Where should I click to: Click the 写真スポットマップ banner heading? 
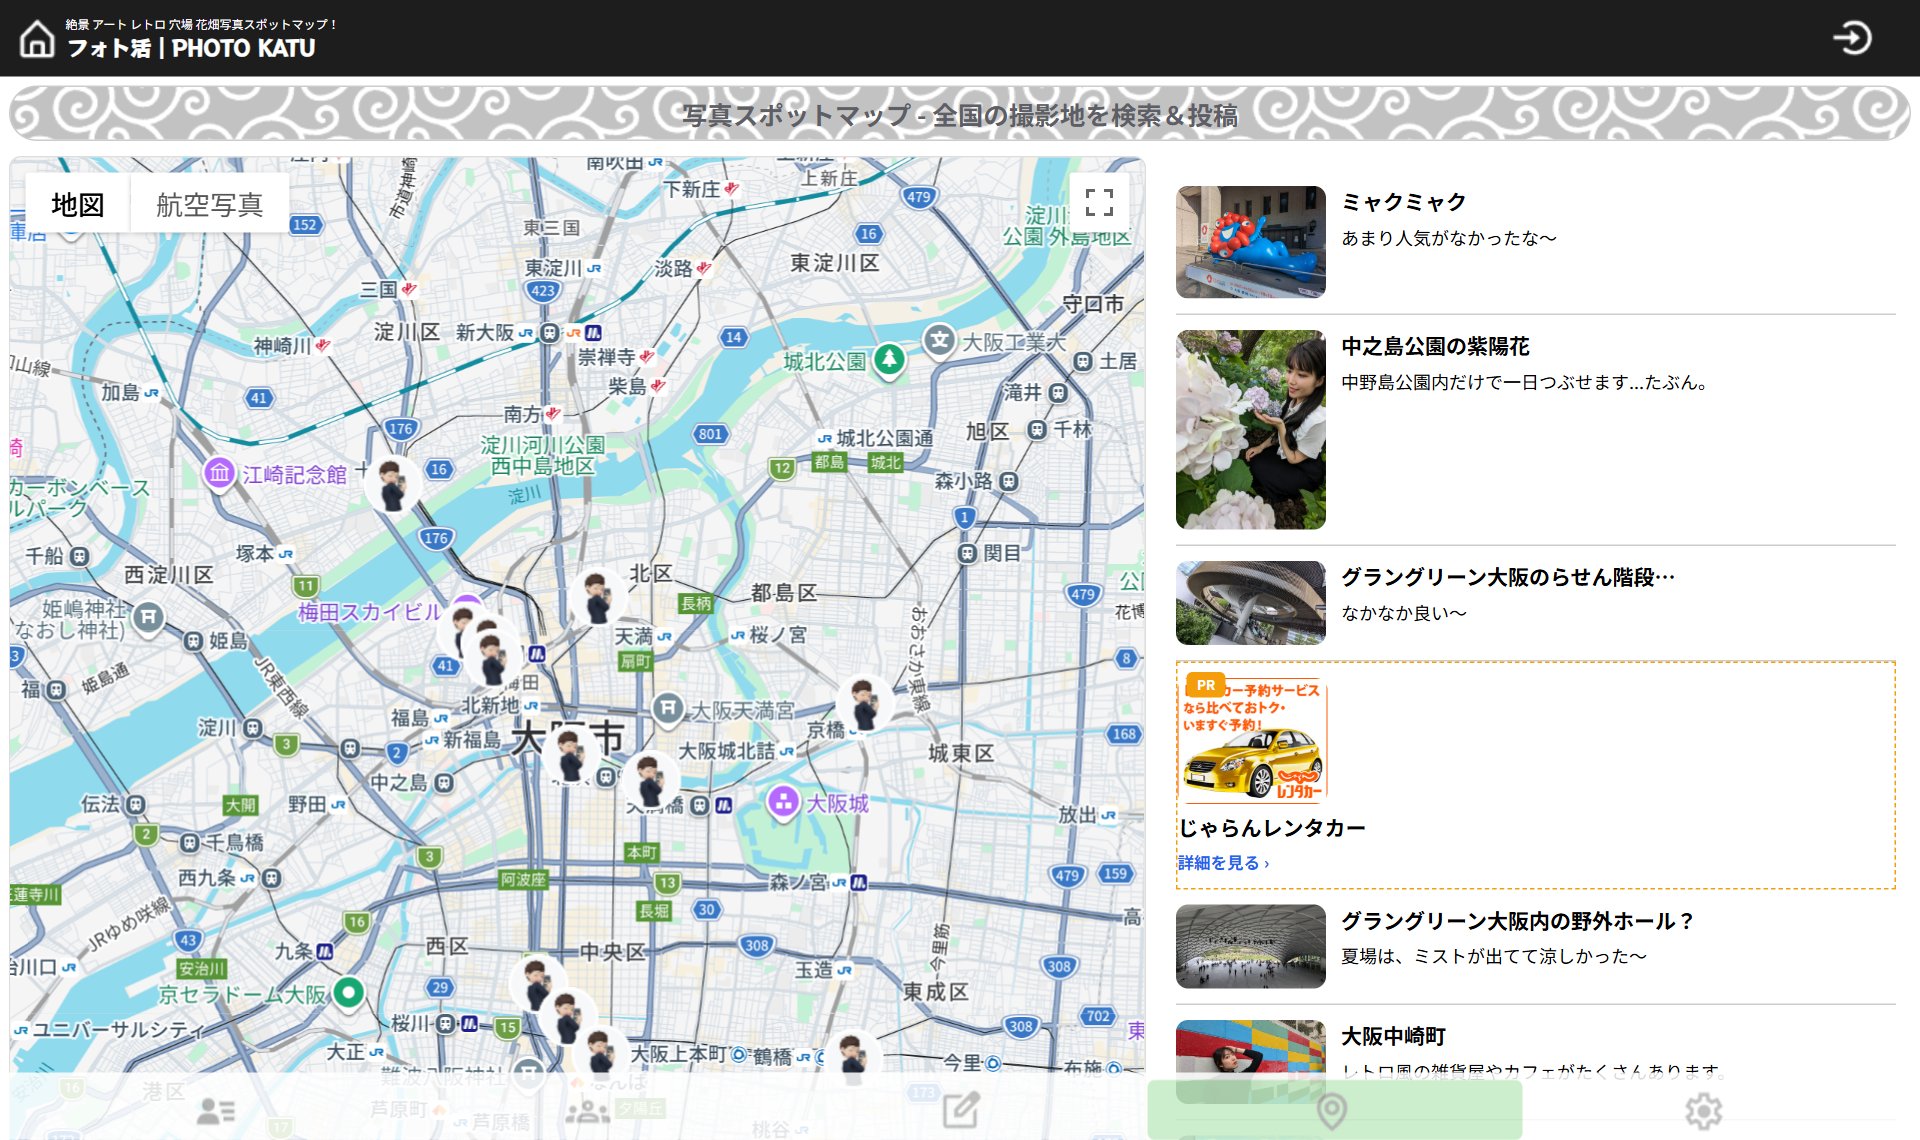[x=960, y=115]
